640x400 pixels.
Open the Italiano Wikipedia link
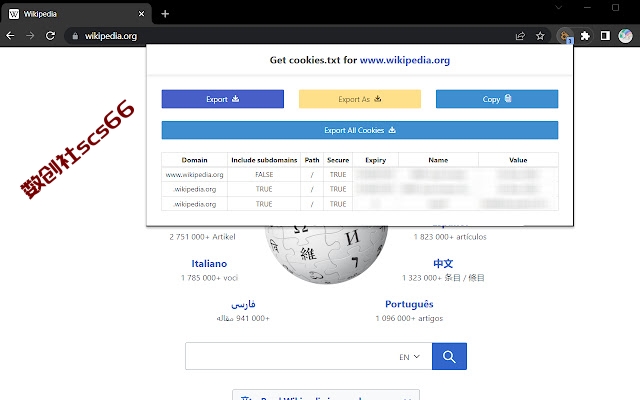209,264
